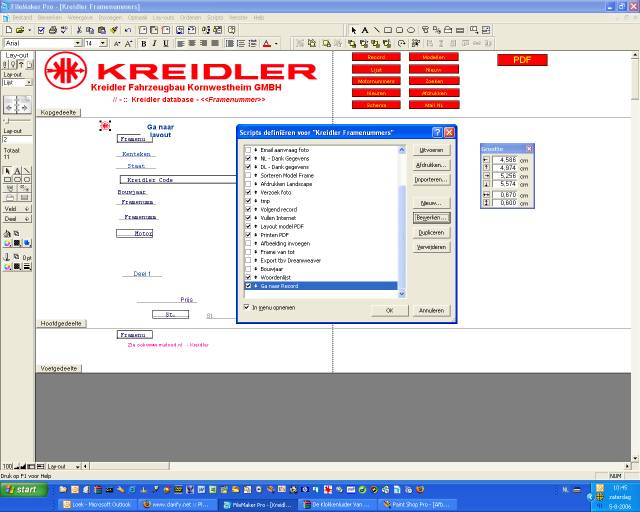640x512 pixels.
Task: Toggle Italic text formatting
Action: (154, 43)
